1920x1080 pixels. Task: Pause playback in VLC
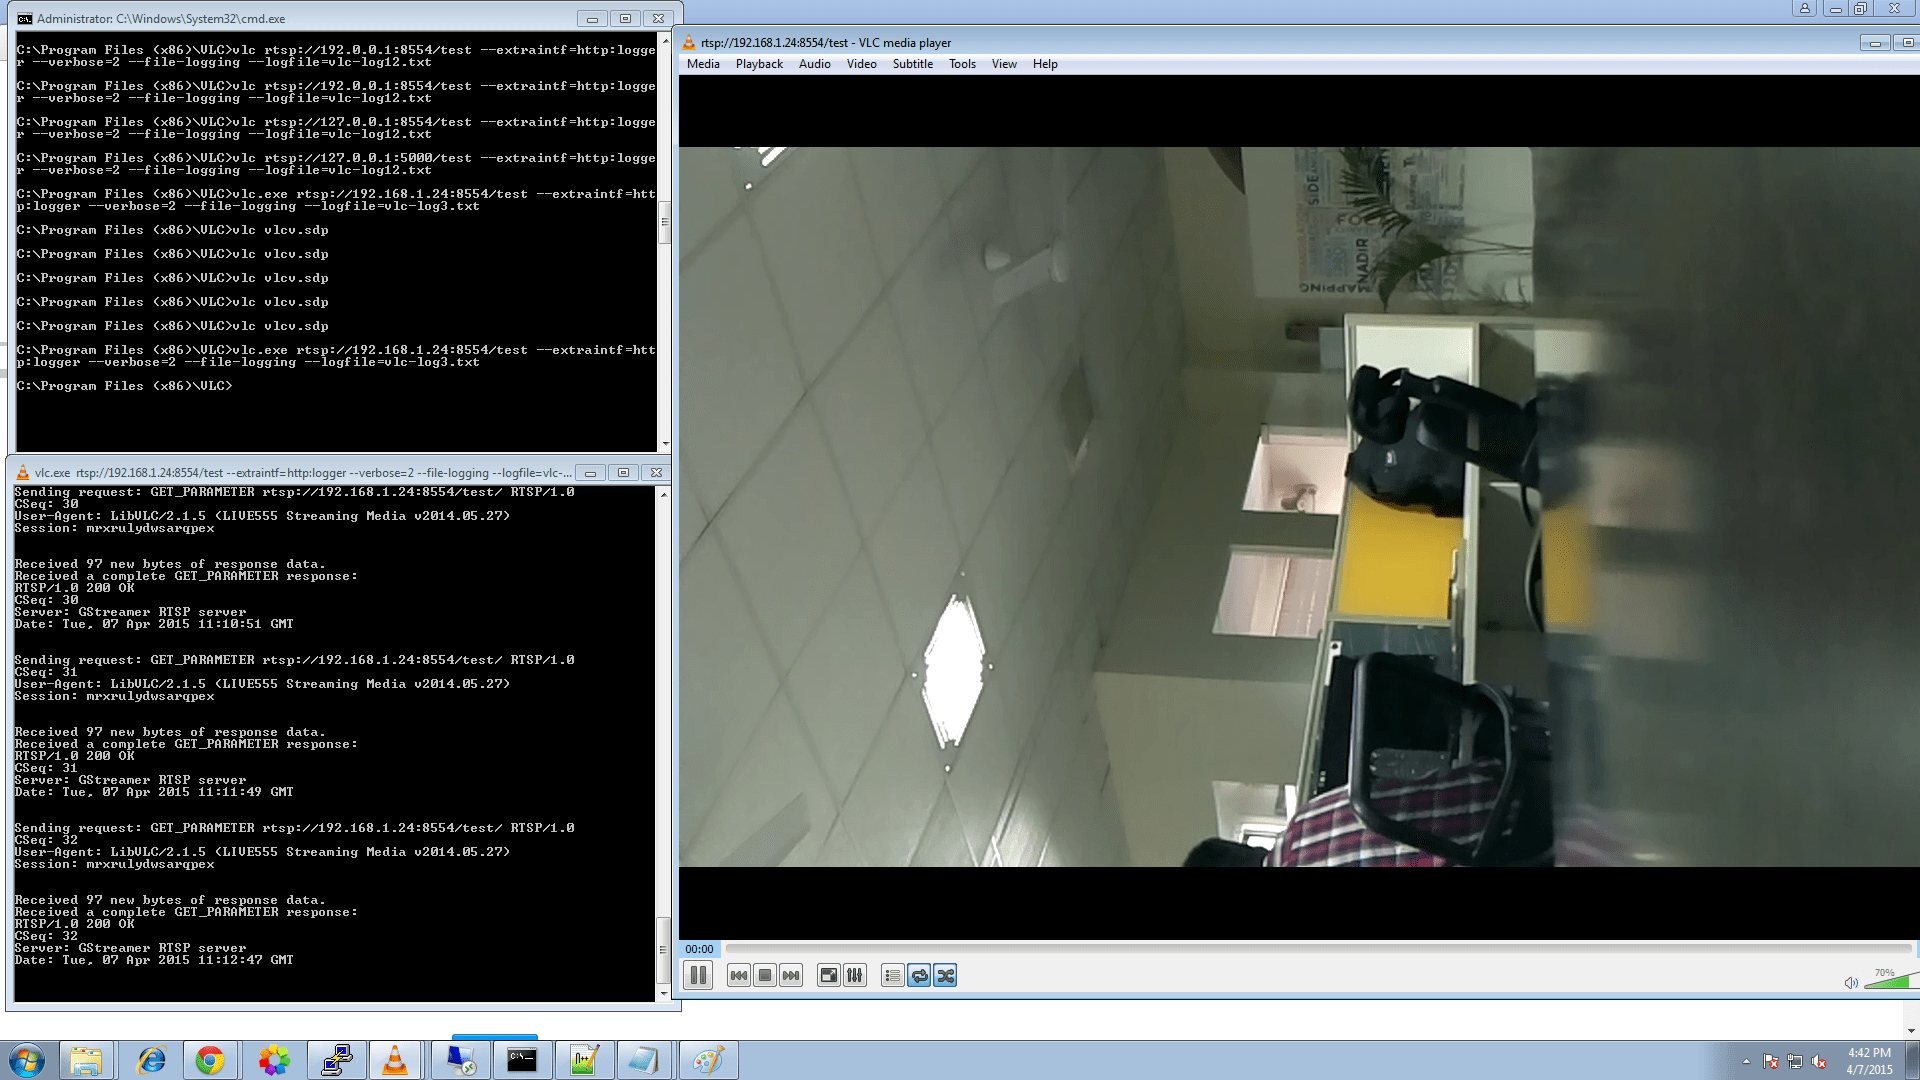click(698, 975)
